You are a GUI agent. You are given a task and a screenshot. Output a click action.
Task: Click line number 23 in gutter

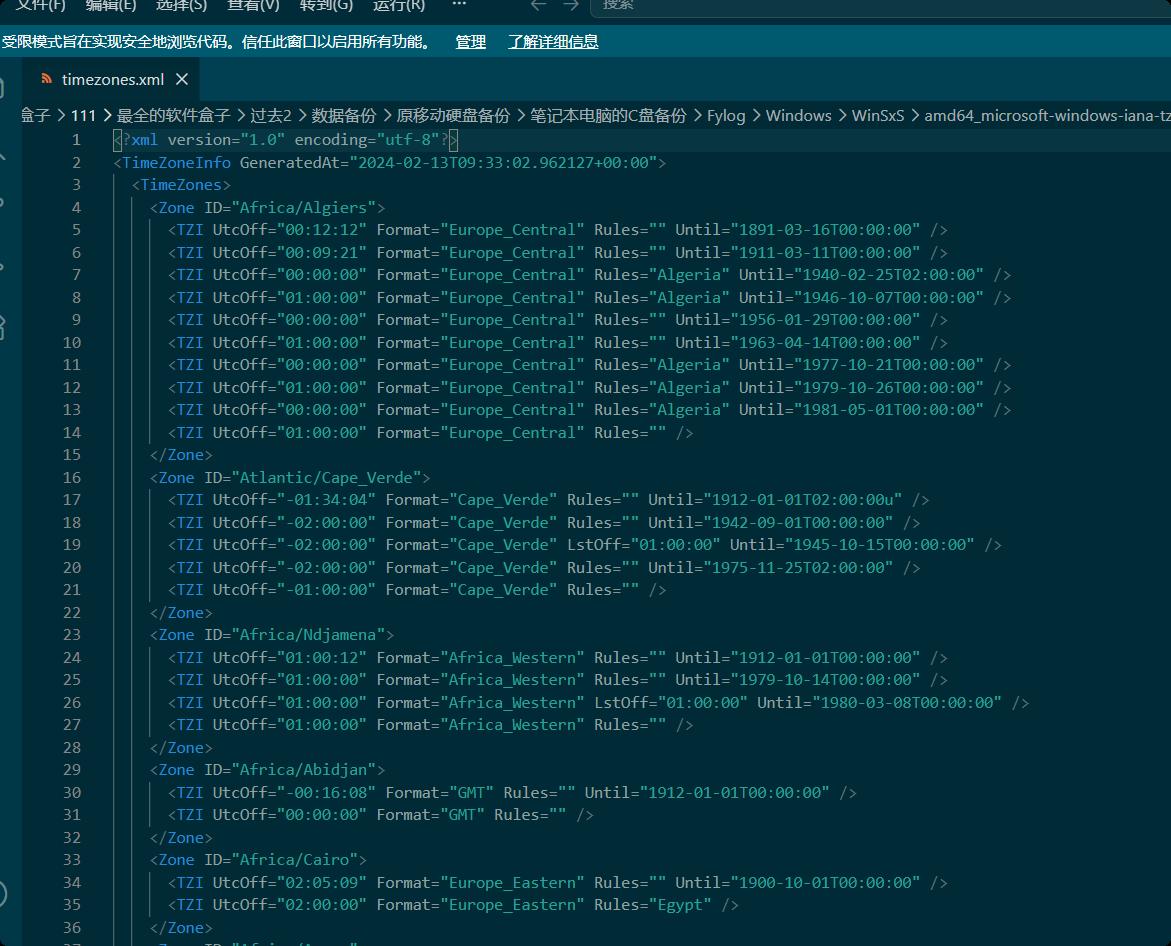72,635
